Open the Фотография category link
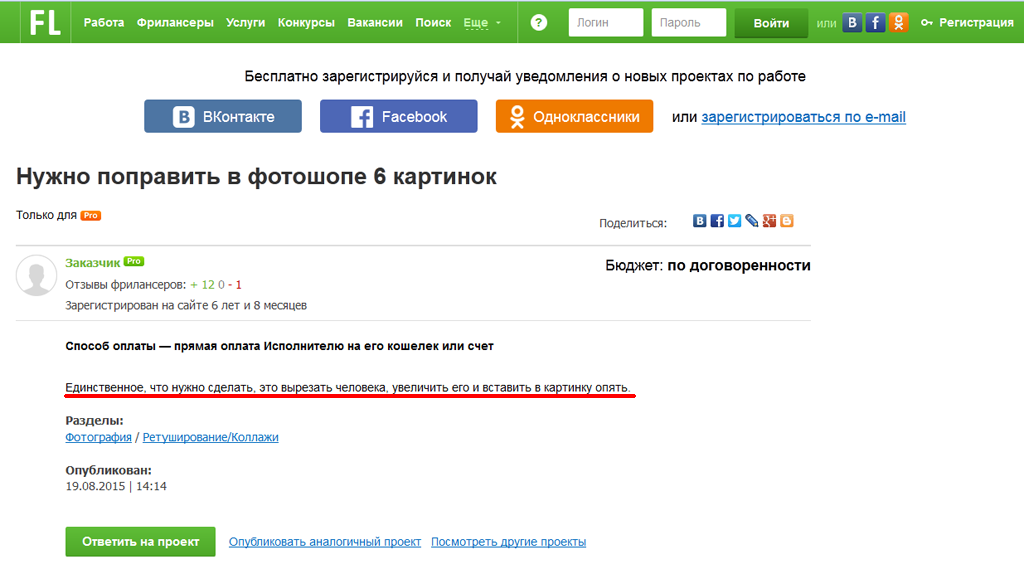This screenshot has width=1024, height=574. pyautogui.click(x=98, y=437)
